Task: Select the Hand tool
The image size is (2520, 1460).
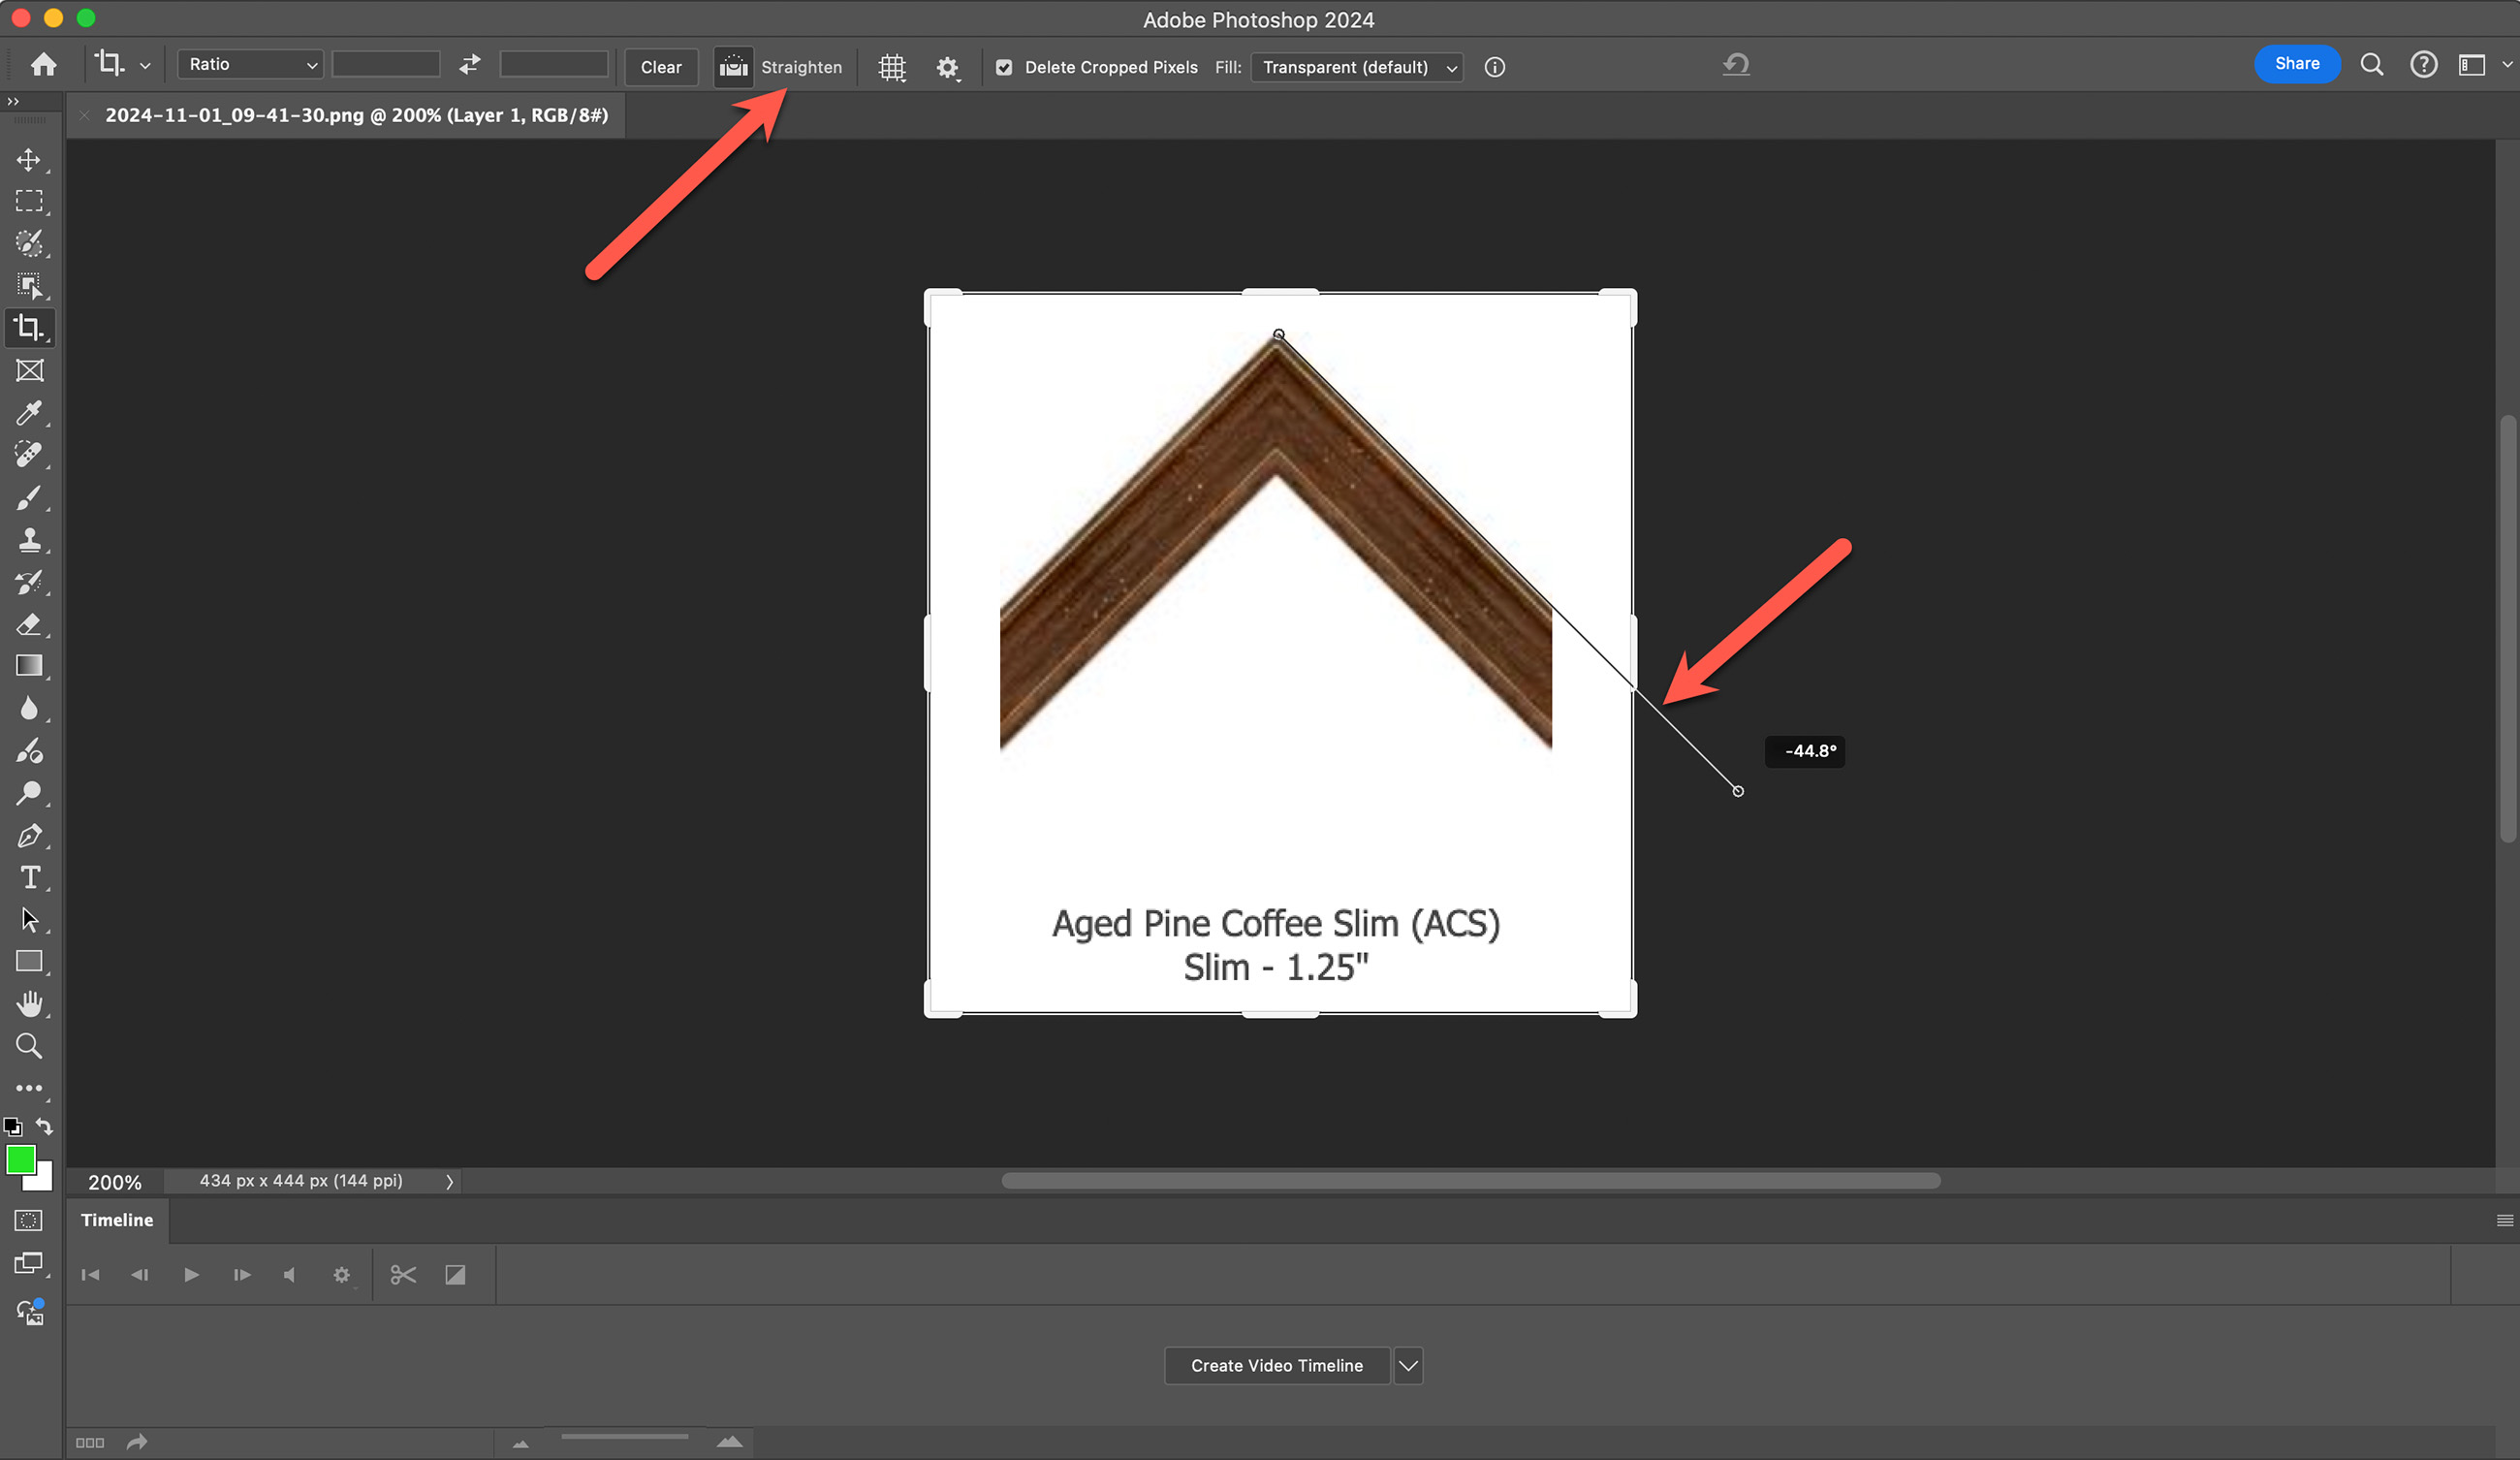Action: 29,1004
